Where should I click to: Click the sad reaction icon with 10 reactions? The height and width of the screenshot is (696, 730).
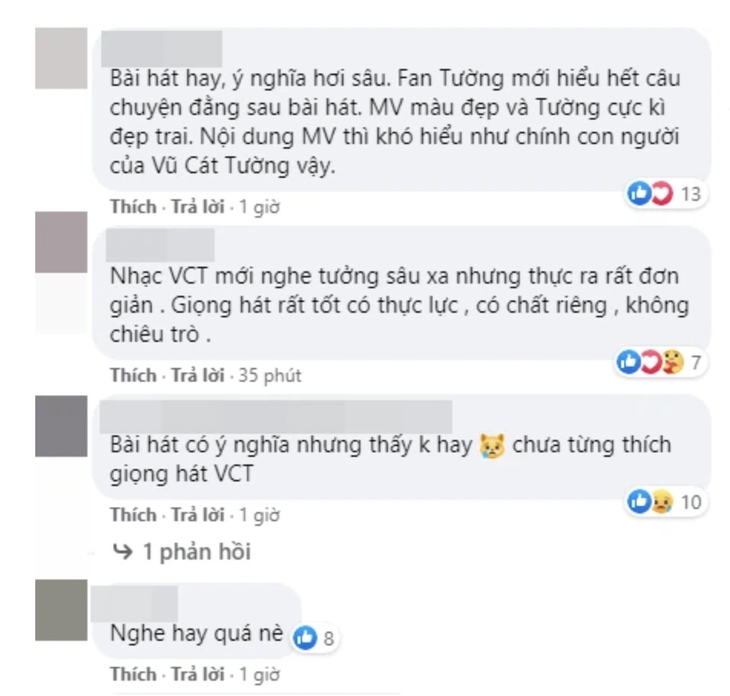[662, 502]
